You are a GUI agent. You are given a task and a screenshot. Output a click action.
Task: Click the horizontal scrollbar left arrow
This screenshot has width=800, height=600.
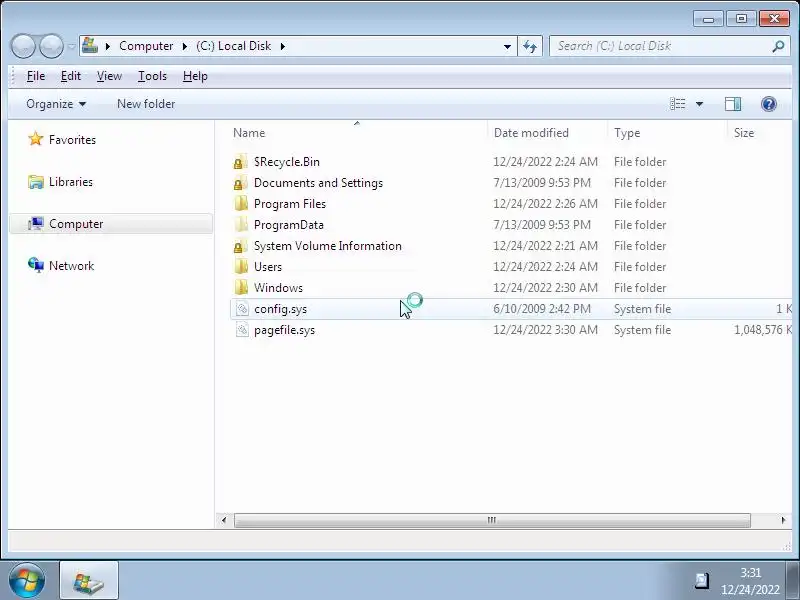click(x=224, y=520)
